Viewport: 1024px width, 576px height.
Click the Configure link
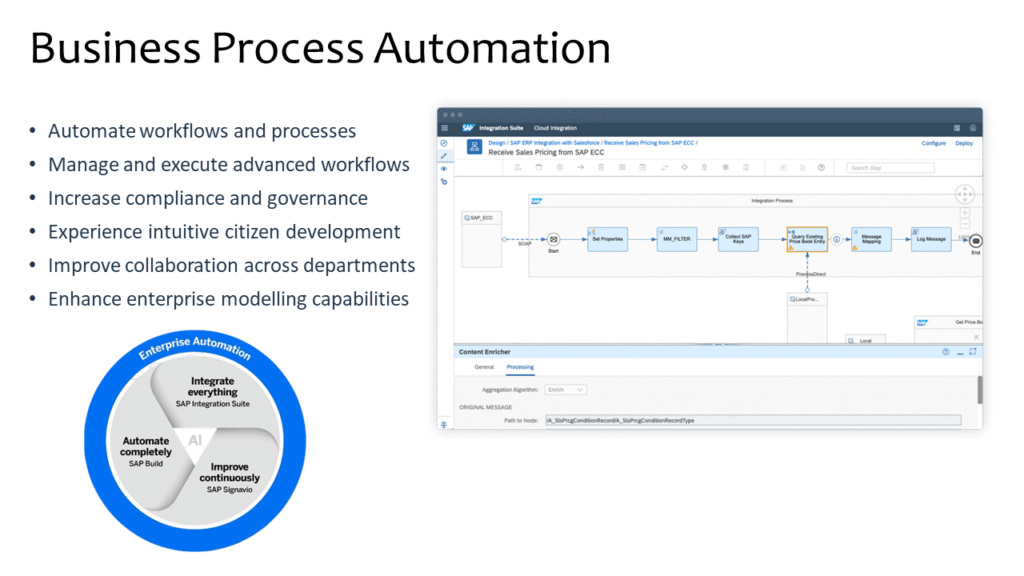tap(934, 143)
